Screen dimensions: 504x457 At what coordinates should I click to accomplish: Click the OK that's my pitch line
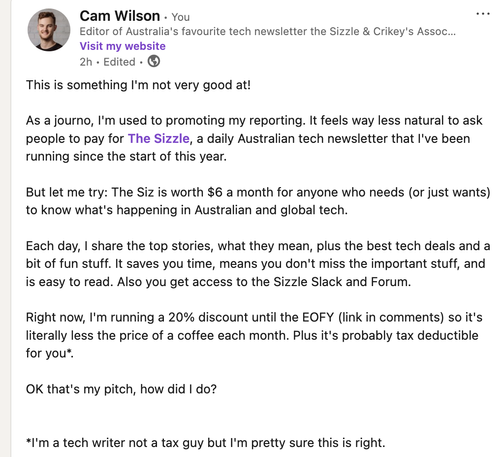point(121,389)
